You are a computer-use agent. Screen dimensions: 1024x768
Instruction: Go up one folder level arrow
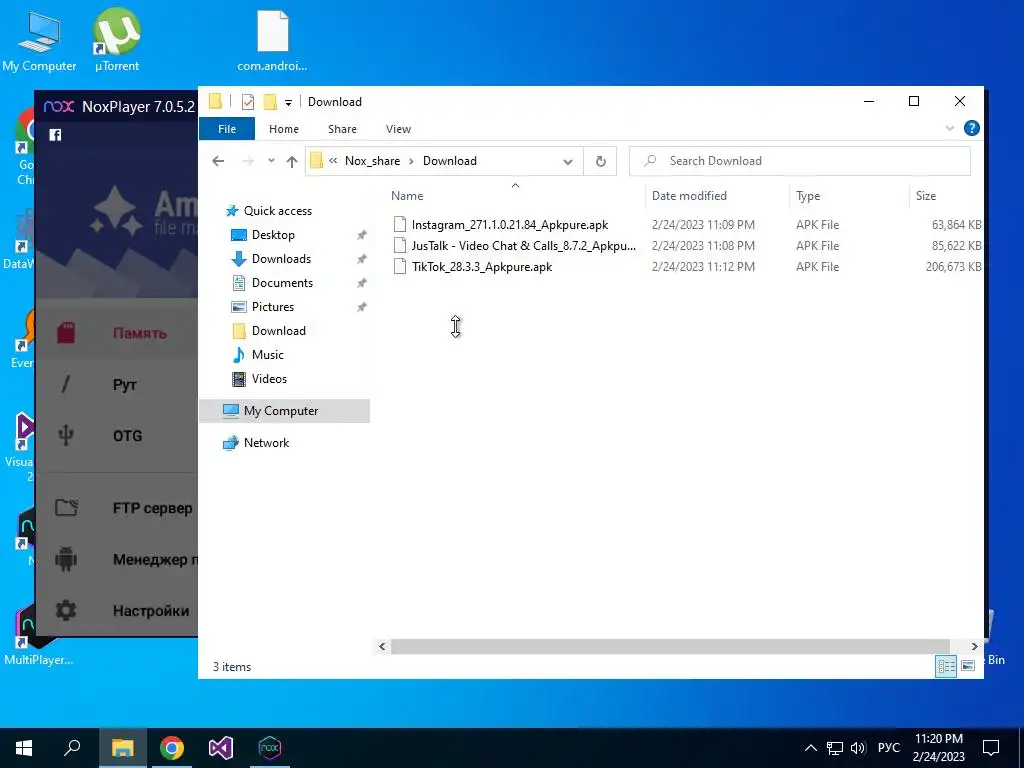(291, 161)
